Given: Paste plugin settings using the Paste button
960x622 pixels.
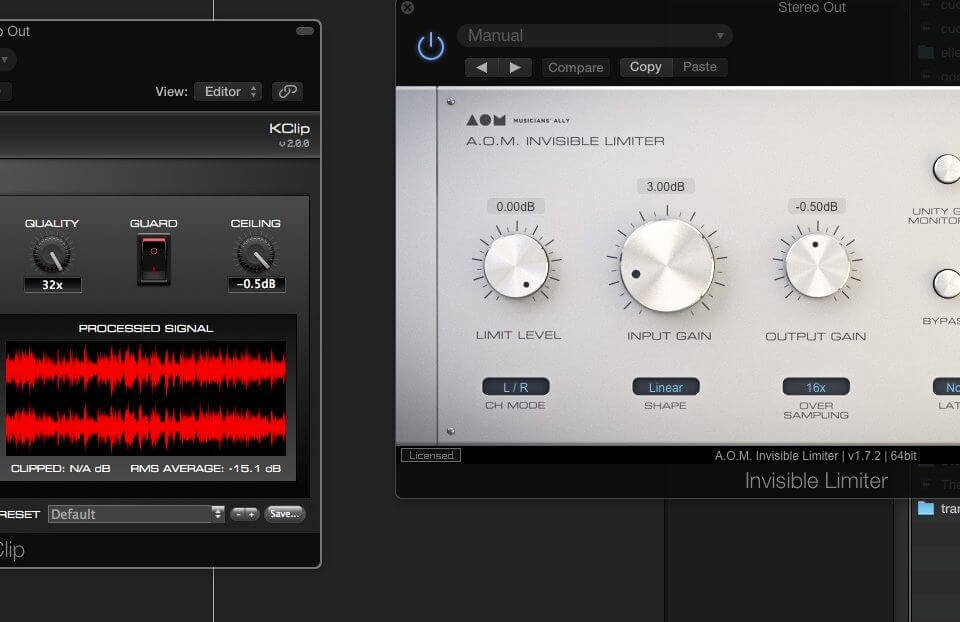Looking at the screenshot, I should [700, 67].
